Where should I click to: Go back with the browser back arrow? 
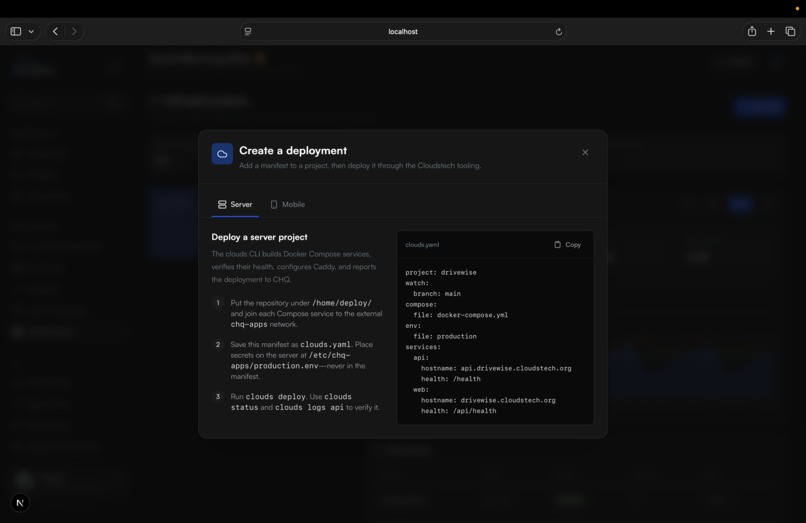[56, 31]
